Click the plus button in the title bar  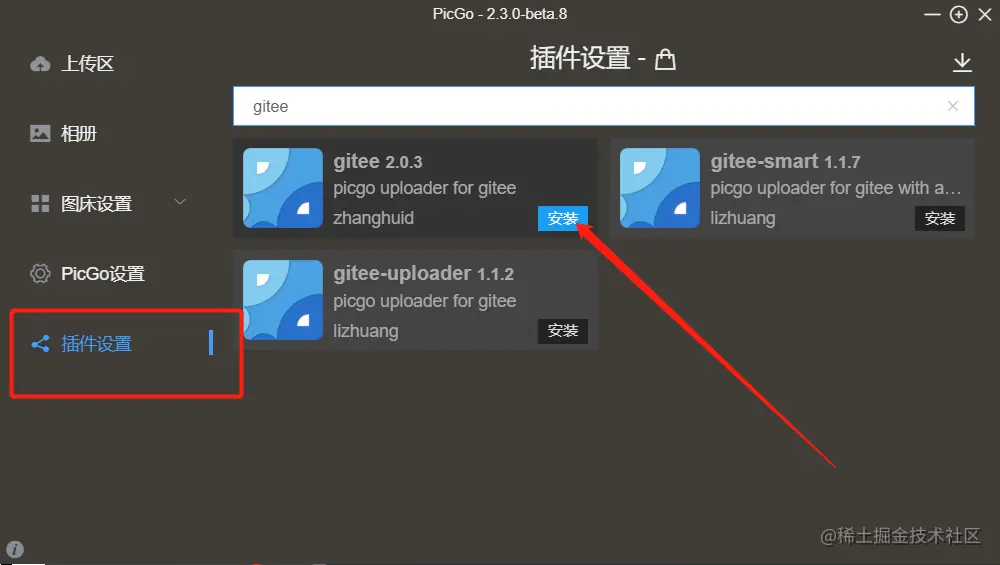coord(959,15)
